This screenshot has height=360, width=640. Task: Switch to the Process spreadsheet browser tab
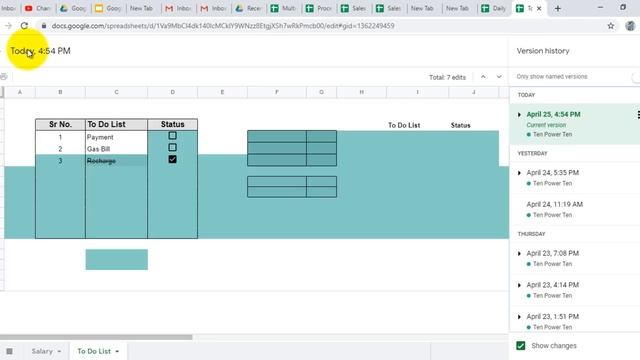point(319,8)
